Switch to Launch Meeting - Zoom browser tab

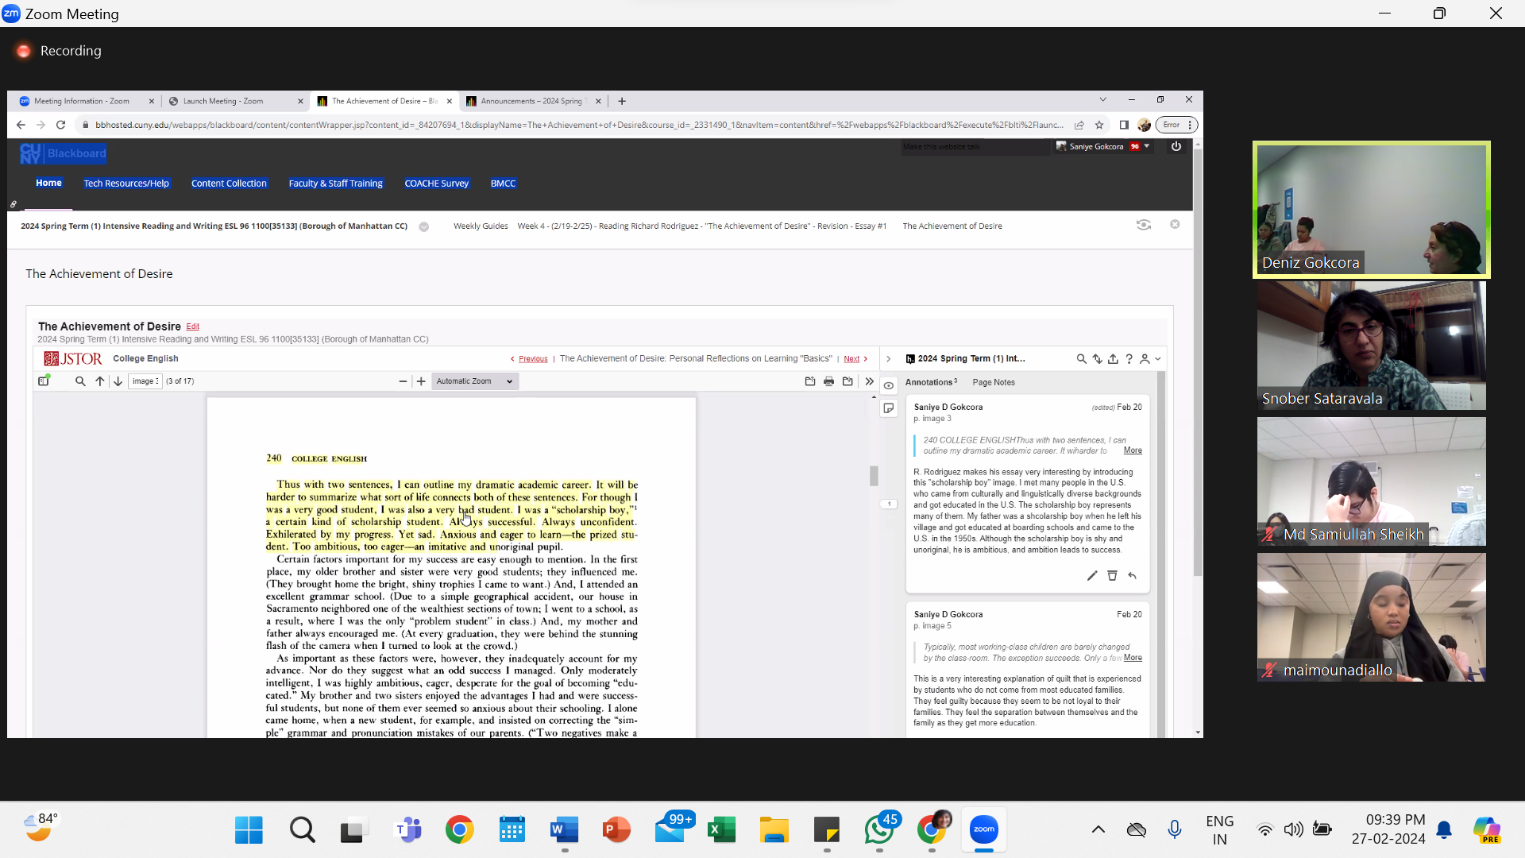pos(236,101)
